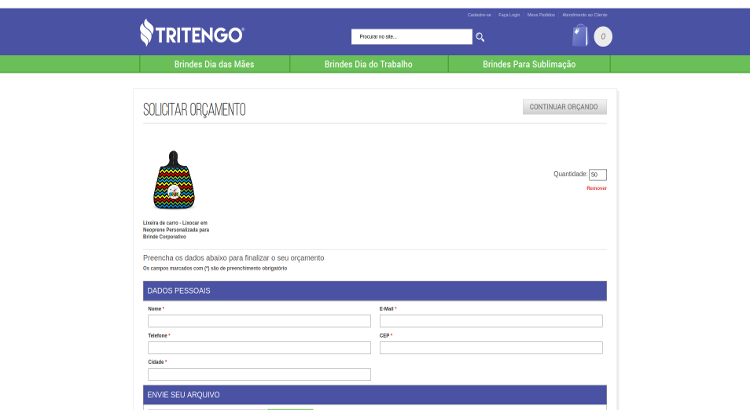Click the 'Os campos marcados com (*)' note
This screenshot has height=410, width=750.
pyautogui.click(x=215, y=268)
